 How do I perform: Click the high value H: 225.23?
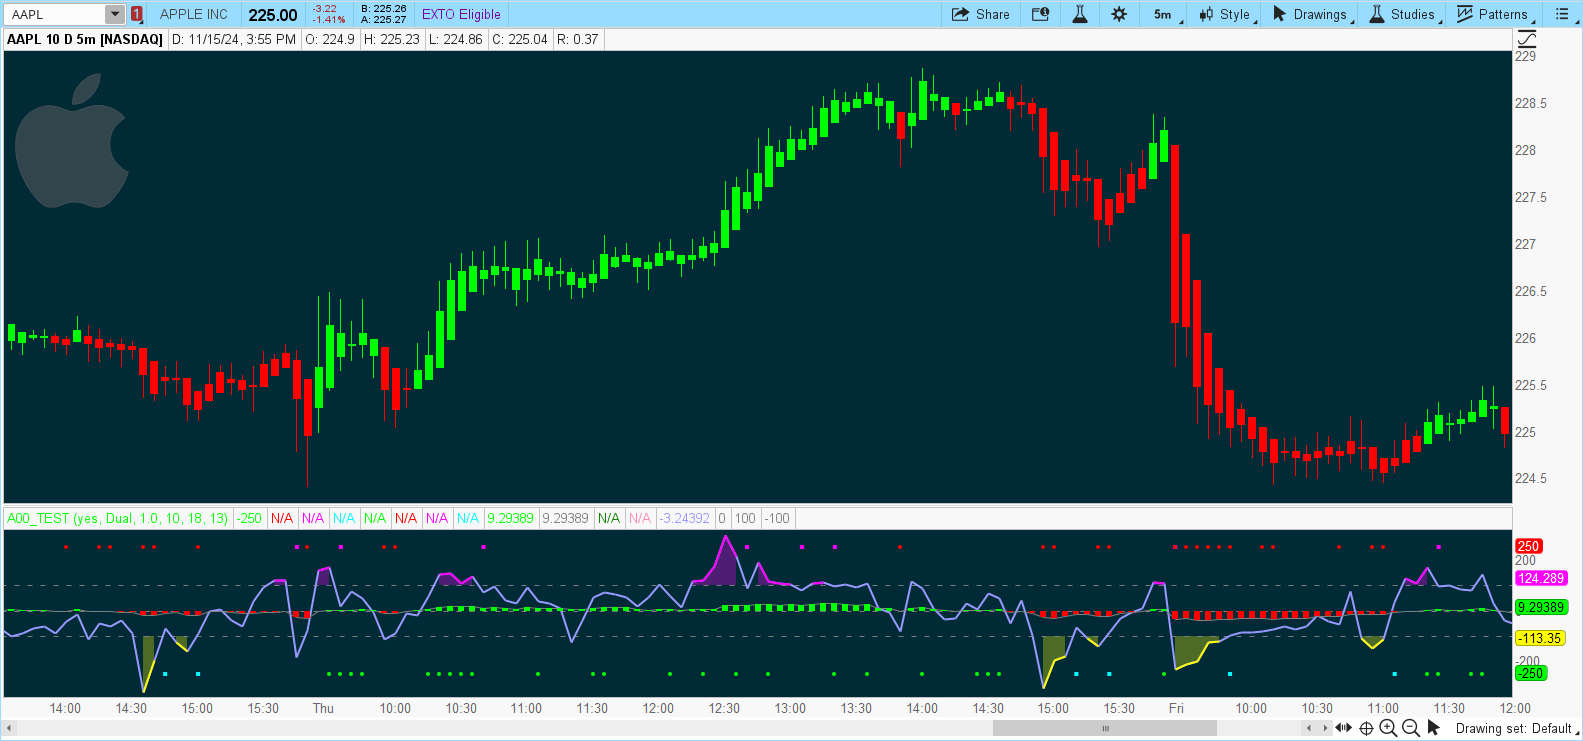[x=392, y=39]
